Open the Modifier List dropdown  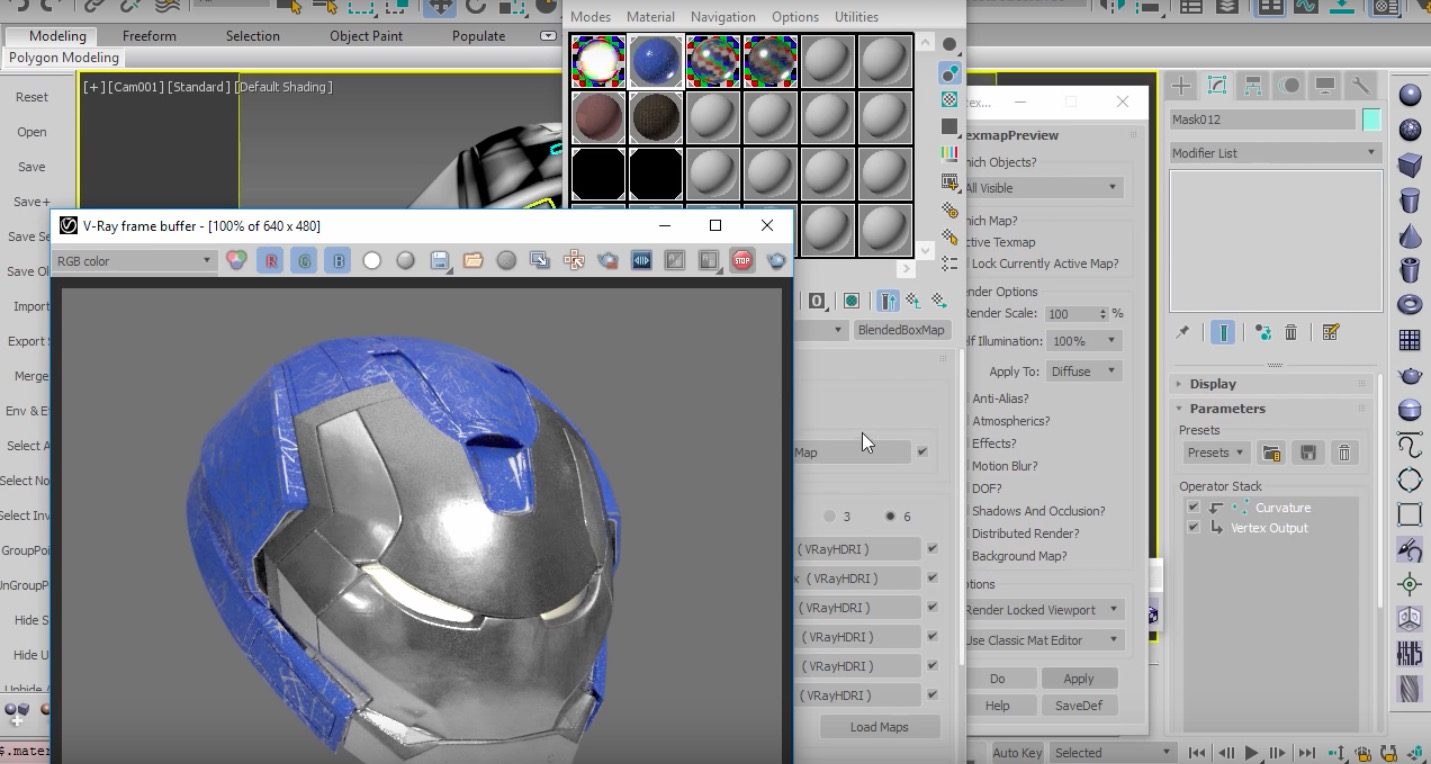[x=1275, y=153]
